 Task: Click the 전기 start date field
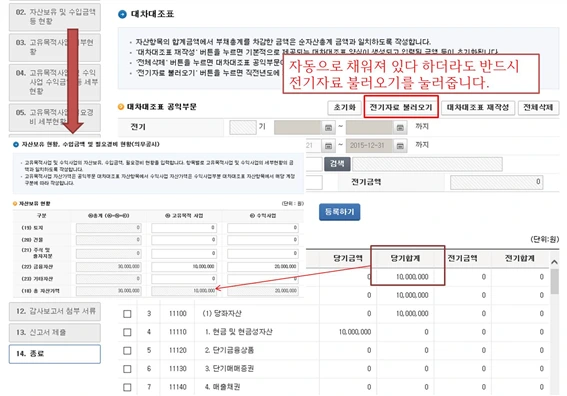(298, 128)
